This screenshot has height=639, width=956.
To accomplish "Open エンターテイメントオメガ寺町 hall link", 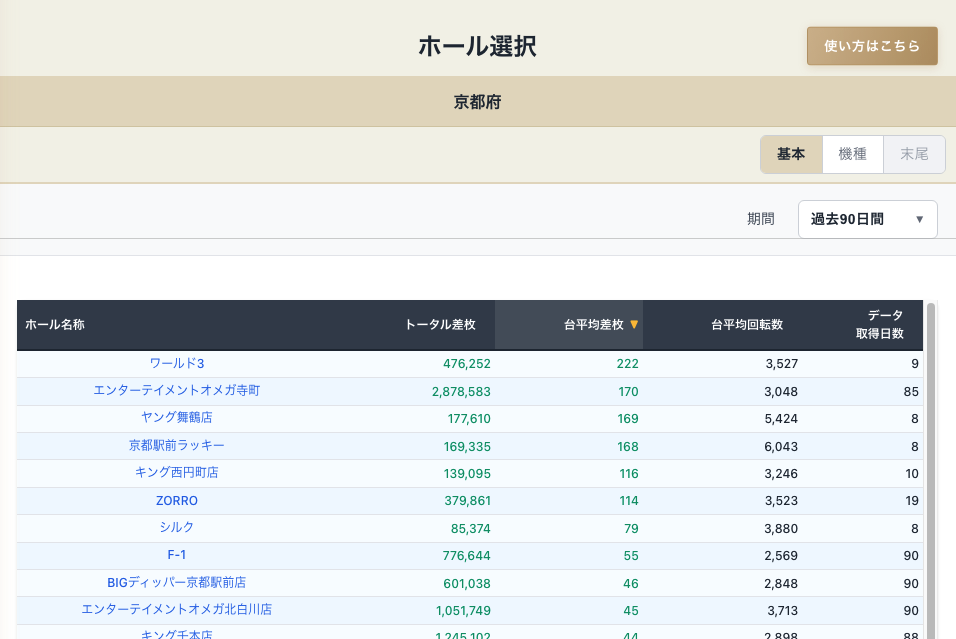I will (177, 390).
